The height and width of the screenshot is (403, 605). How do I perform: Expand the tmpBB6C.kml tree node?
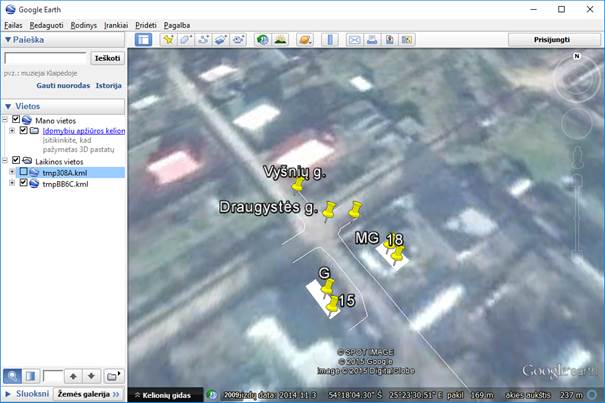pos(12,183)
